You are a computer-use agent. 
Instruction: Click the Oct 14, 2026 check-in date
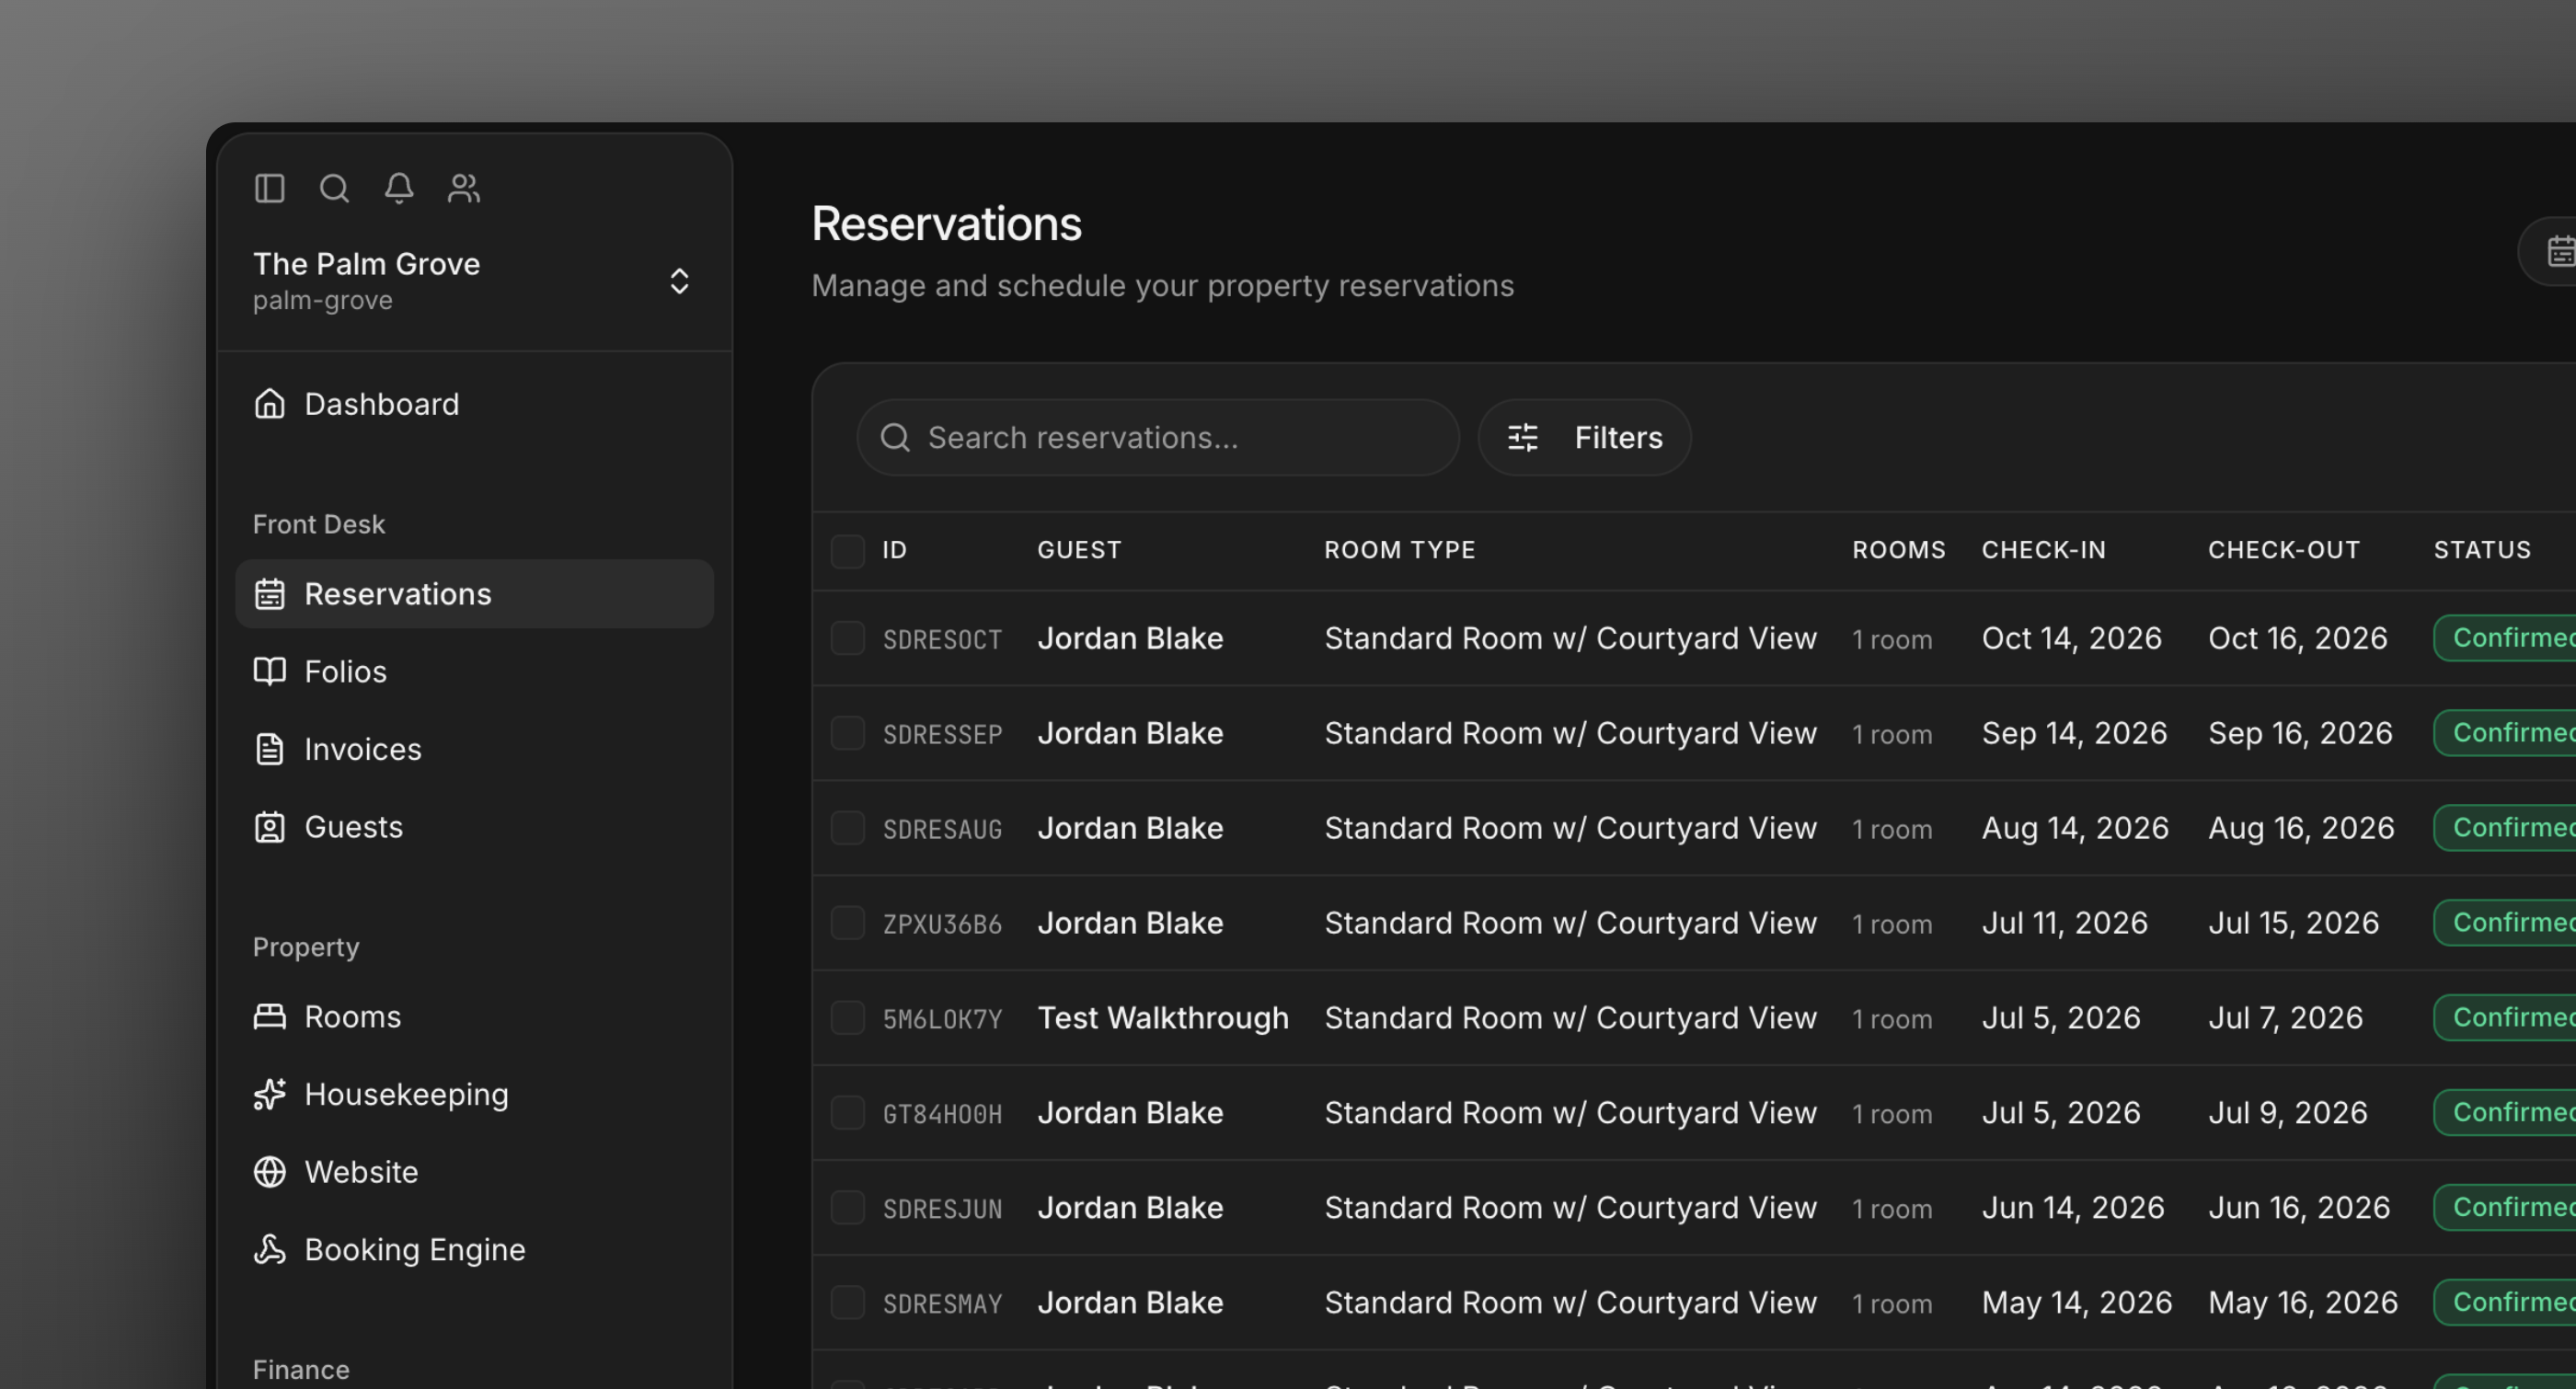2071,638
